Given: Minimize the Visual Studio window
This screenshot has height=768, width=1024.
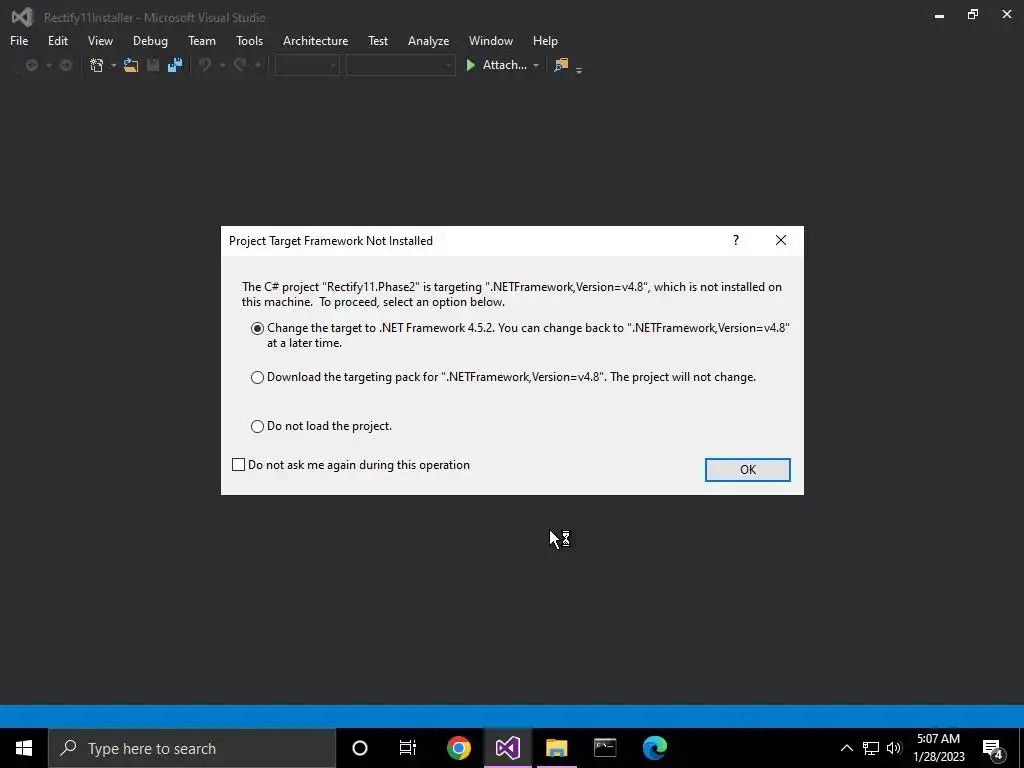Looking at the screenshot, I should coord(939,16).
